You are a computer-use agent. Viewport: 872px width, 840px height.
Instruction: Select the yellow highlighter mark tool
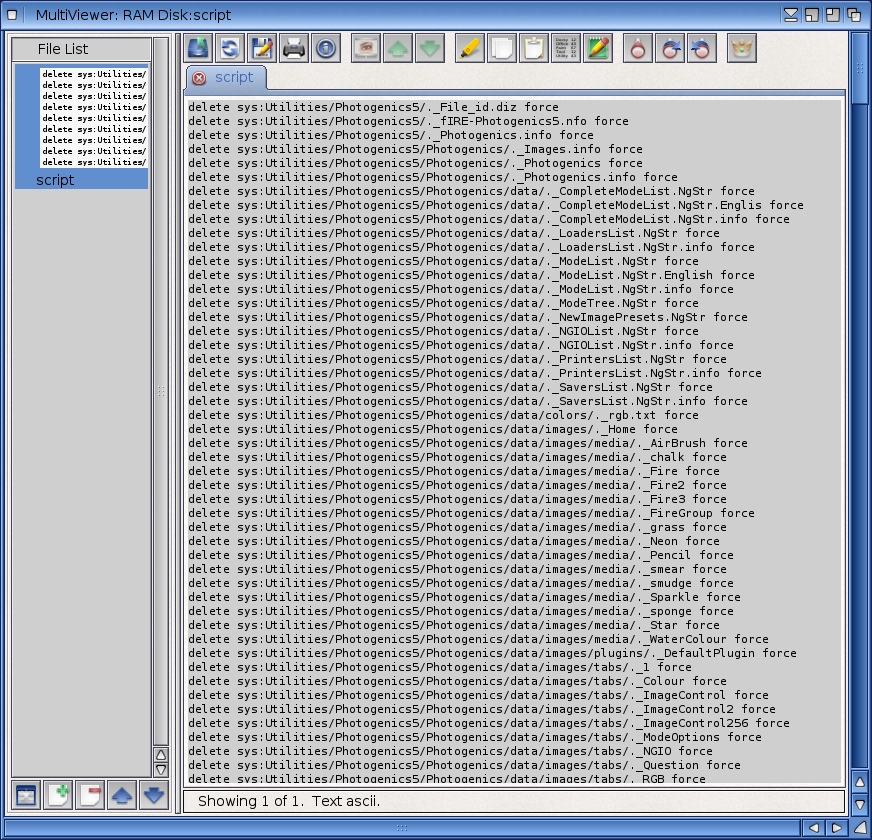coord(469,48)
